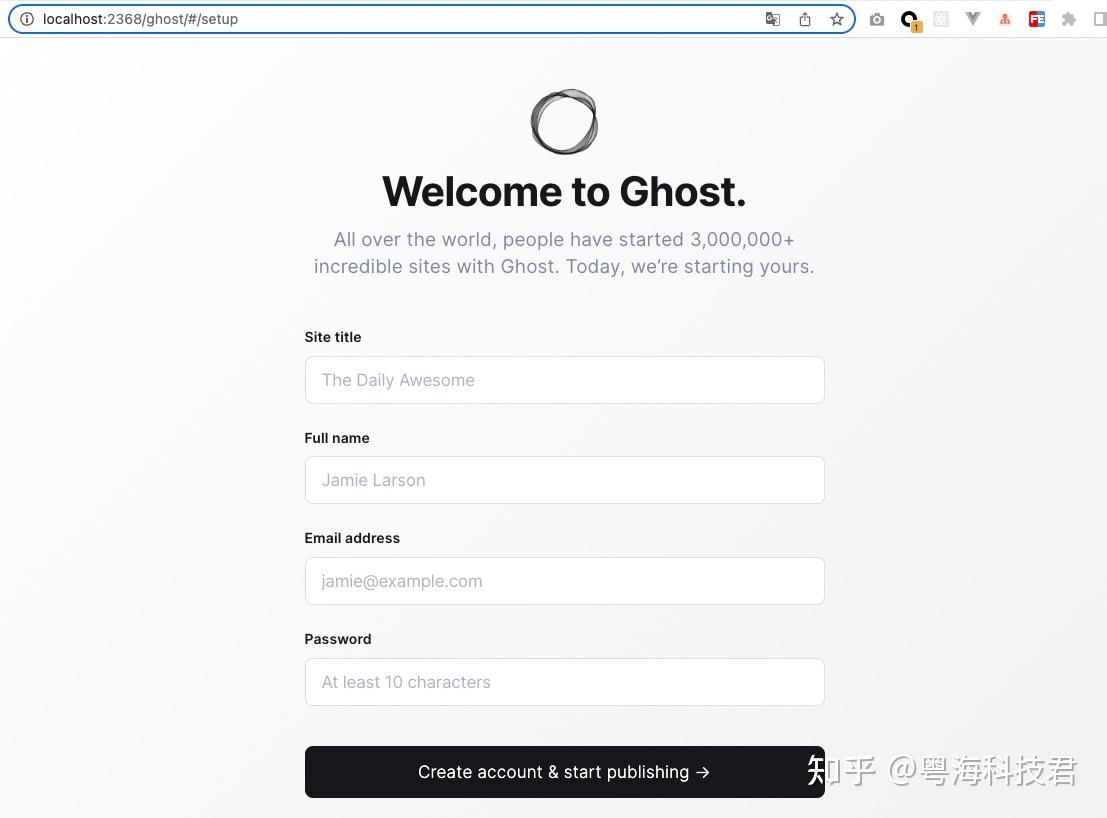1107x818 pixels.
Task: Click the share page icon
Action: click(x=805, y=19)
